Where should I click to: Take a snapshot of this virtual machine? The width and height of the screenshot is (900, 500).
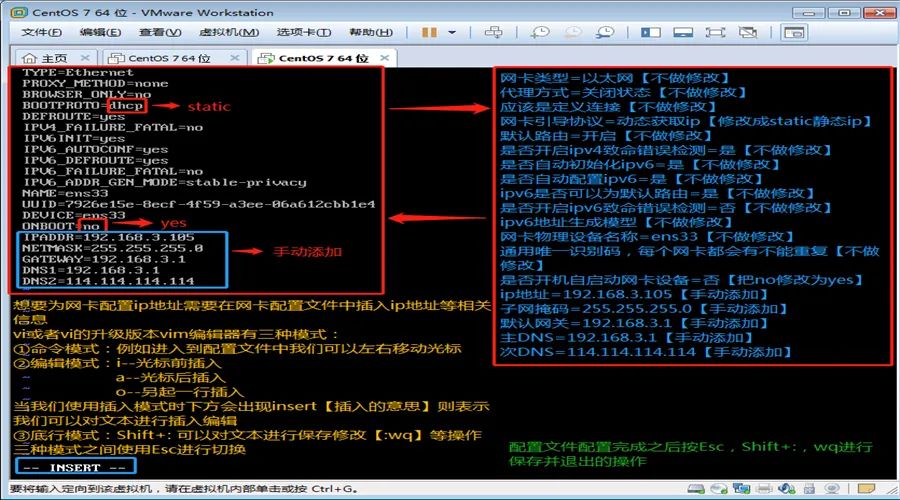click(x=540, y=32)
